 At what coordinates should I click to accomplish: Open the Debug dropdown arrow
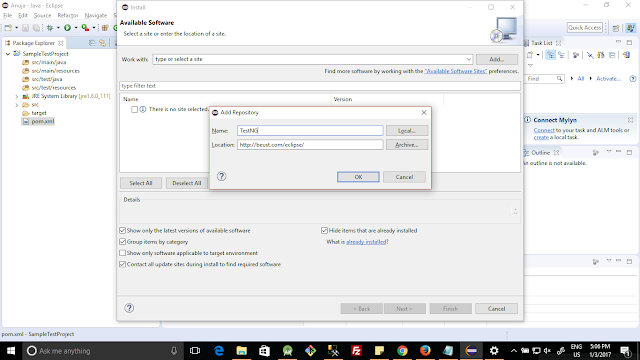pos(58,28)
